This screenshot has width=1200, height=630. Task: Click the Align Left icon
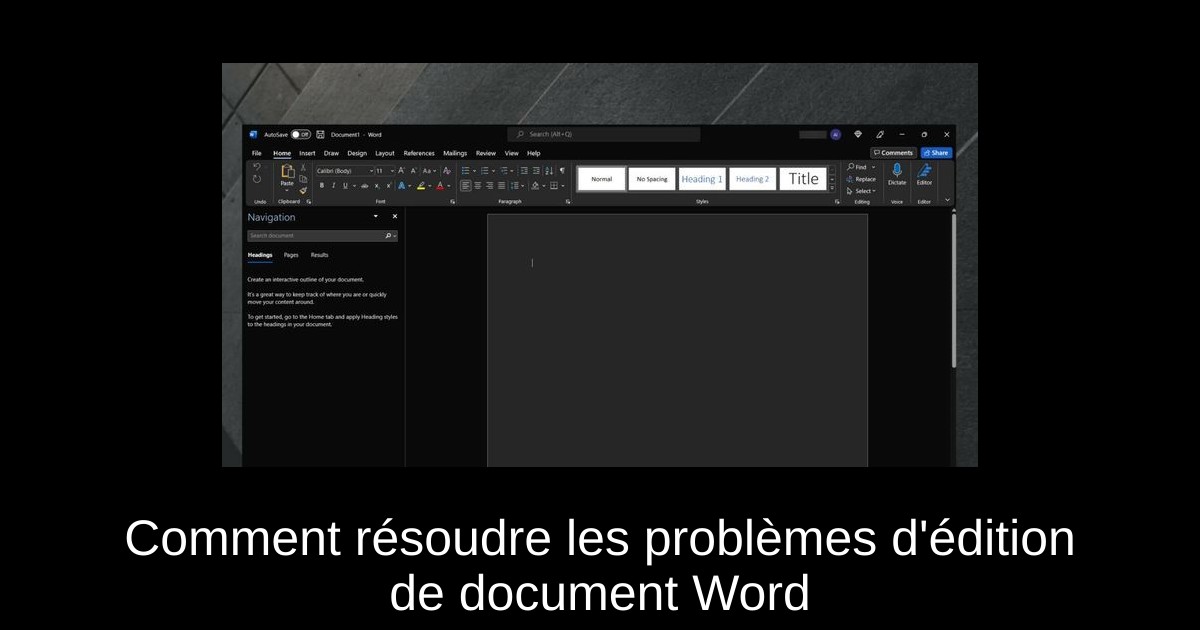point(465,186)
